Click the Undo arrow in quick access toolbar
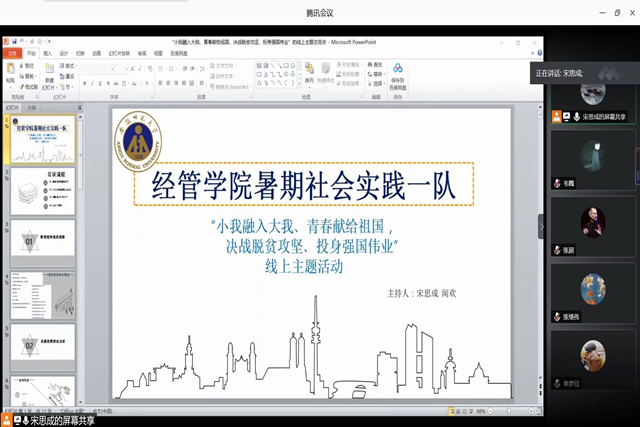 (22, 42)
